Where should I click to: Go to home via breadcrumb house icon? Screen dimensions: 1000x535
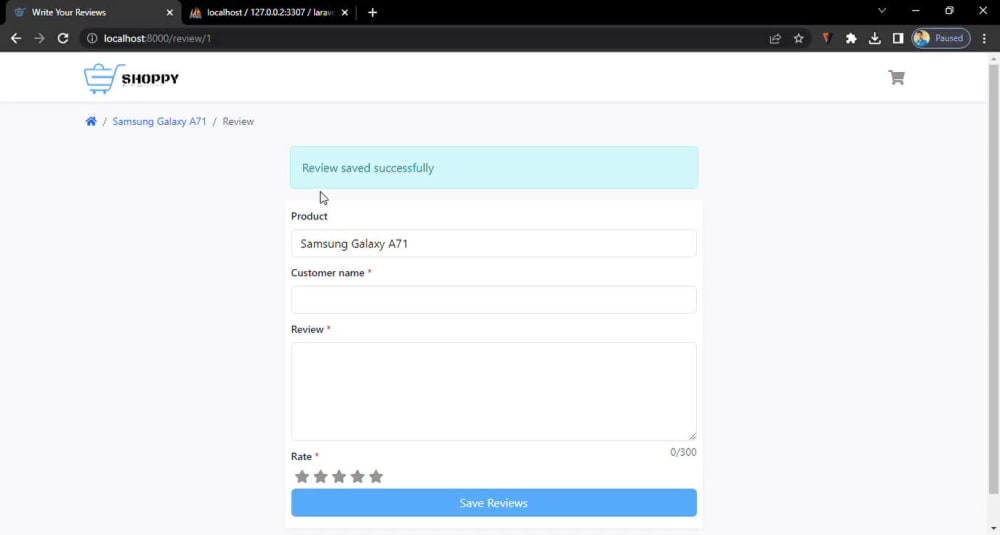pos(91,121)
